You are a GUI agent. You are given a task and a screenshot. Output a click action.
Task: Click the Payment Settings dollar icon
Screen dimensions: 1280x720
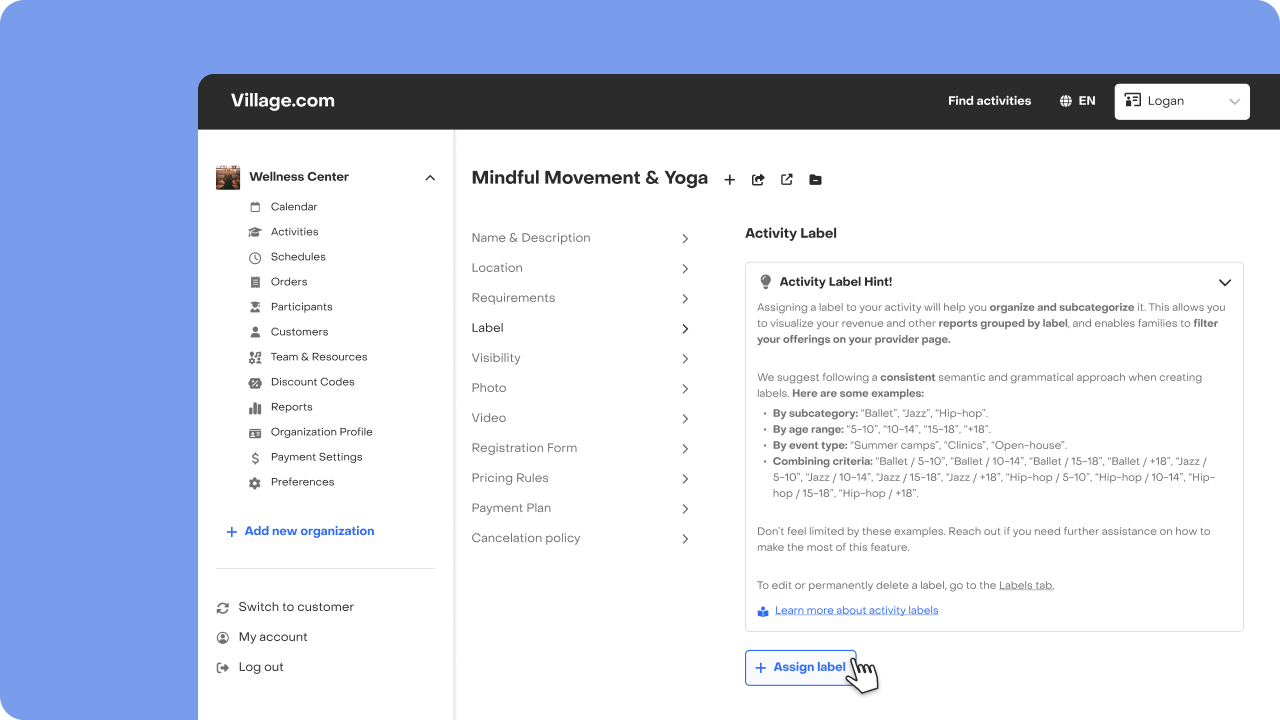click(255, 457)
